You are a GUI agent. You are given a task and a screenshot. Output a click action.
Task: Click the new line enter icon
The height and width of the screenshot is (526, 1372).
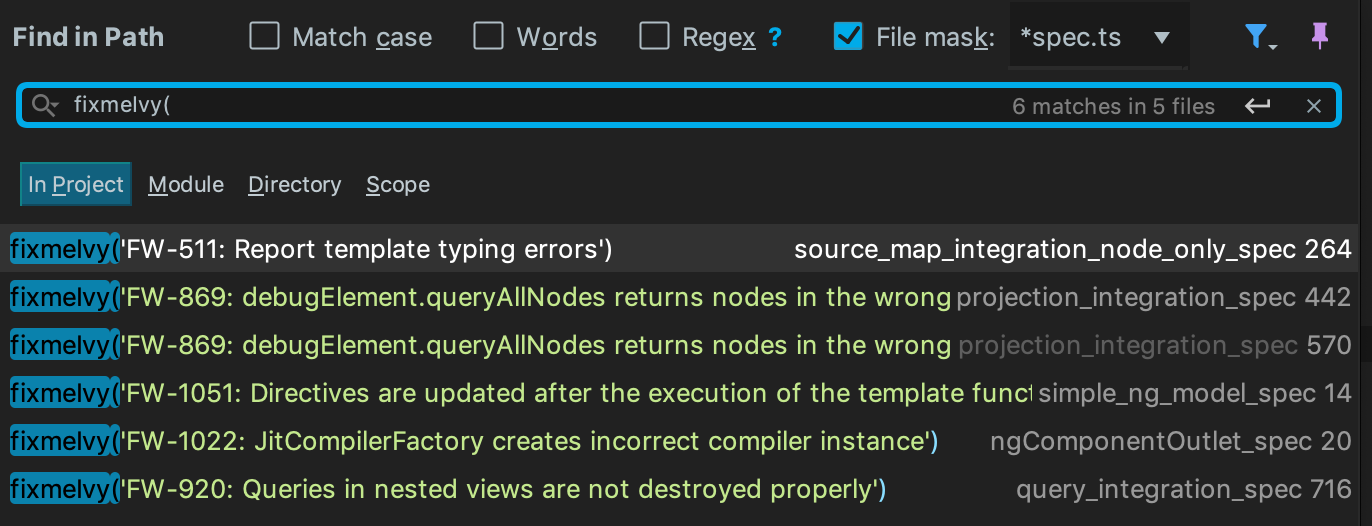1258,106
